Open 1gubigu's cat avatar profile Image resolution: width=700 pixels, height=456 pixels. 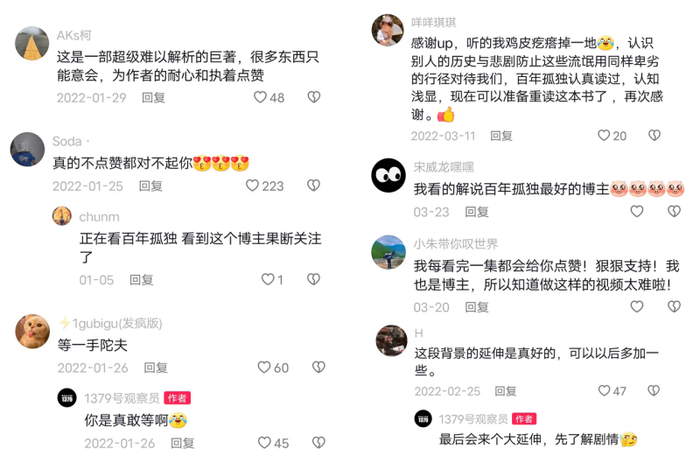[x=33, y=331]
